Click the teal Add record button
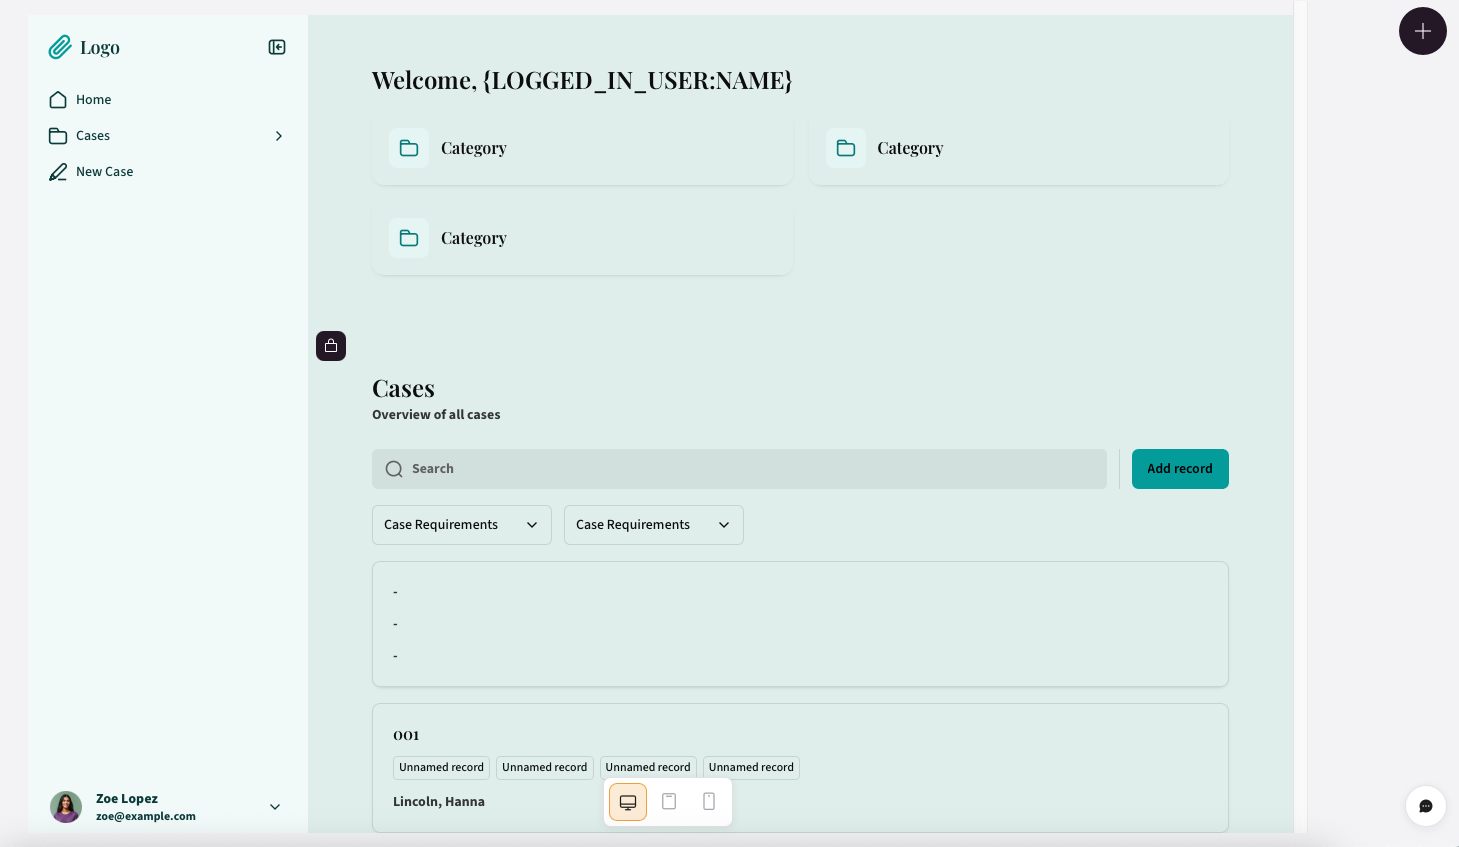Viewport: 1459px width, 847px height. (x=1180, y=468)
